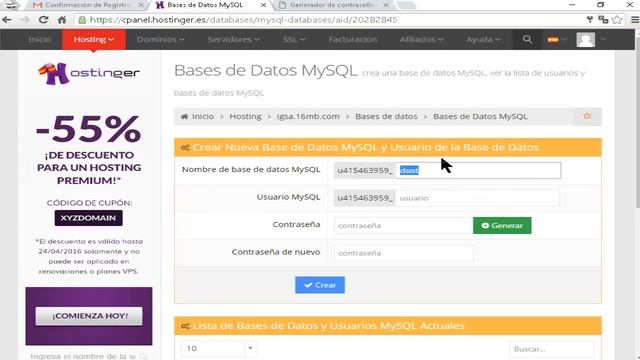Focus the Usuario MySQL input field

(478, 198)
